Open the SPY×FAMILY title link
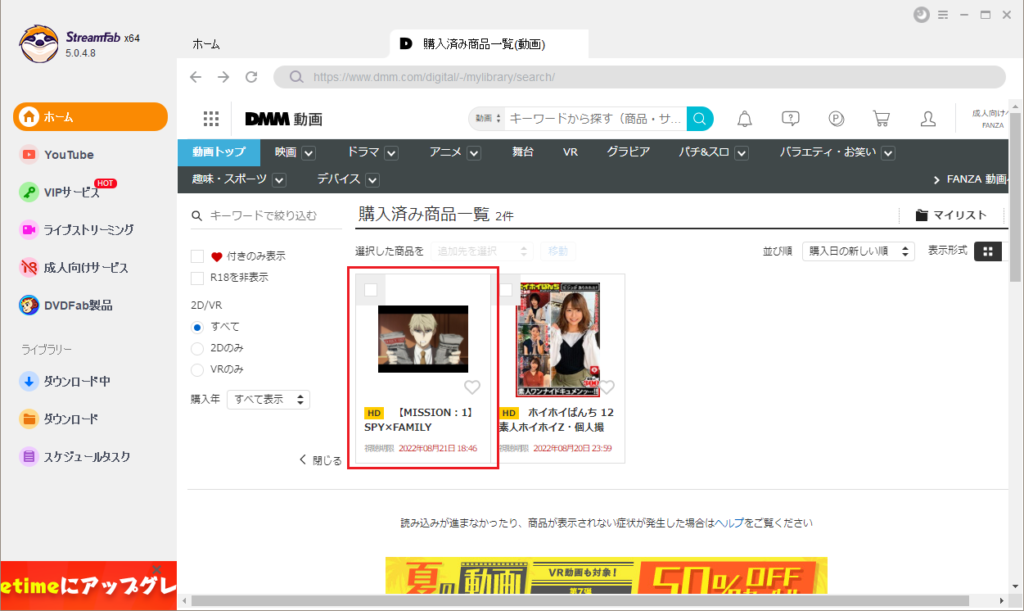 418,420
